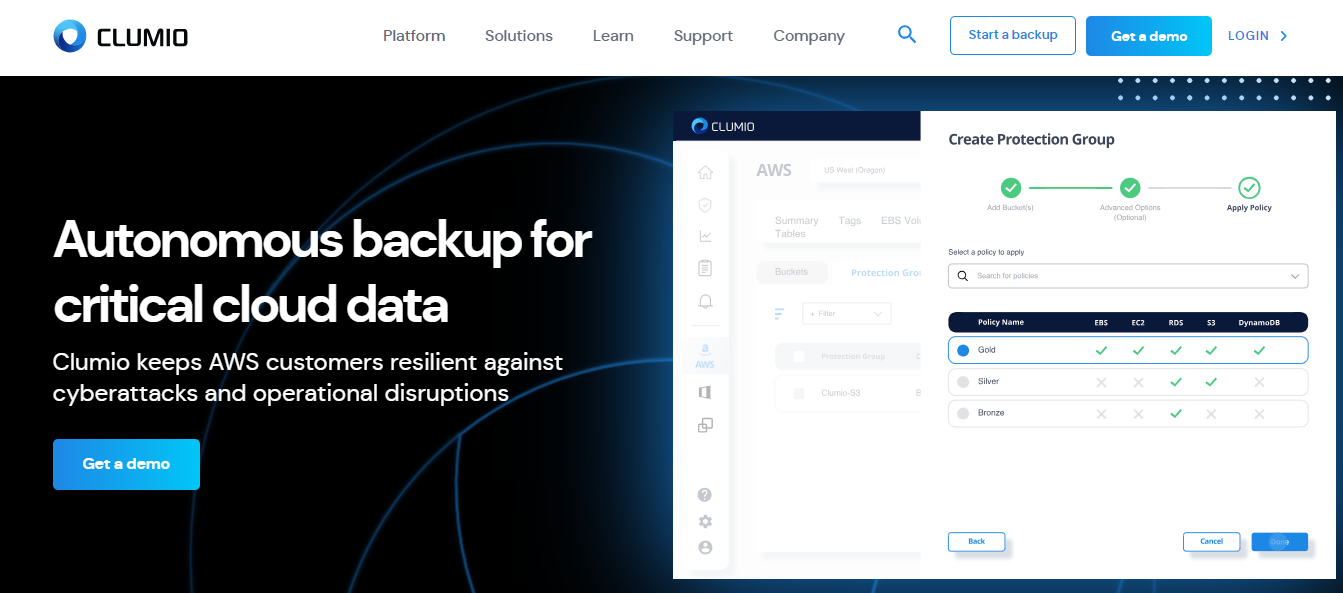1343x593 pixels.
Task: Open the Company menu
Action: pos(809,36)
